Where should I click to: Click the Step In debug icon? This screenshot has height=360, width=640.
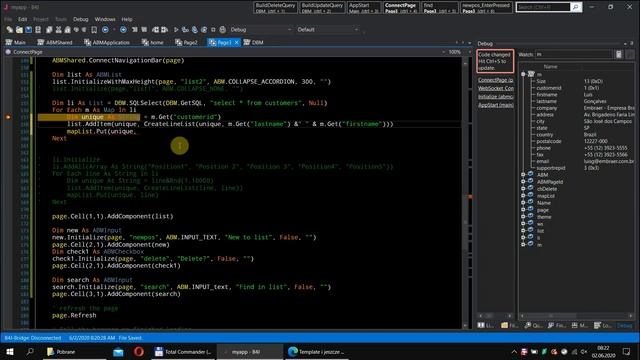pos(185,30)
